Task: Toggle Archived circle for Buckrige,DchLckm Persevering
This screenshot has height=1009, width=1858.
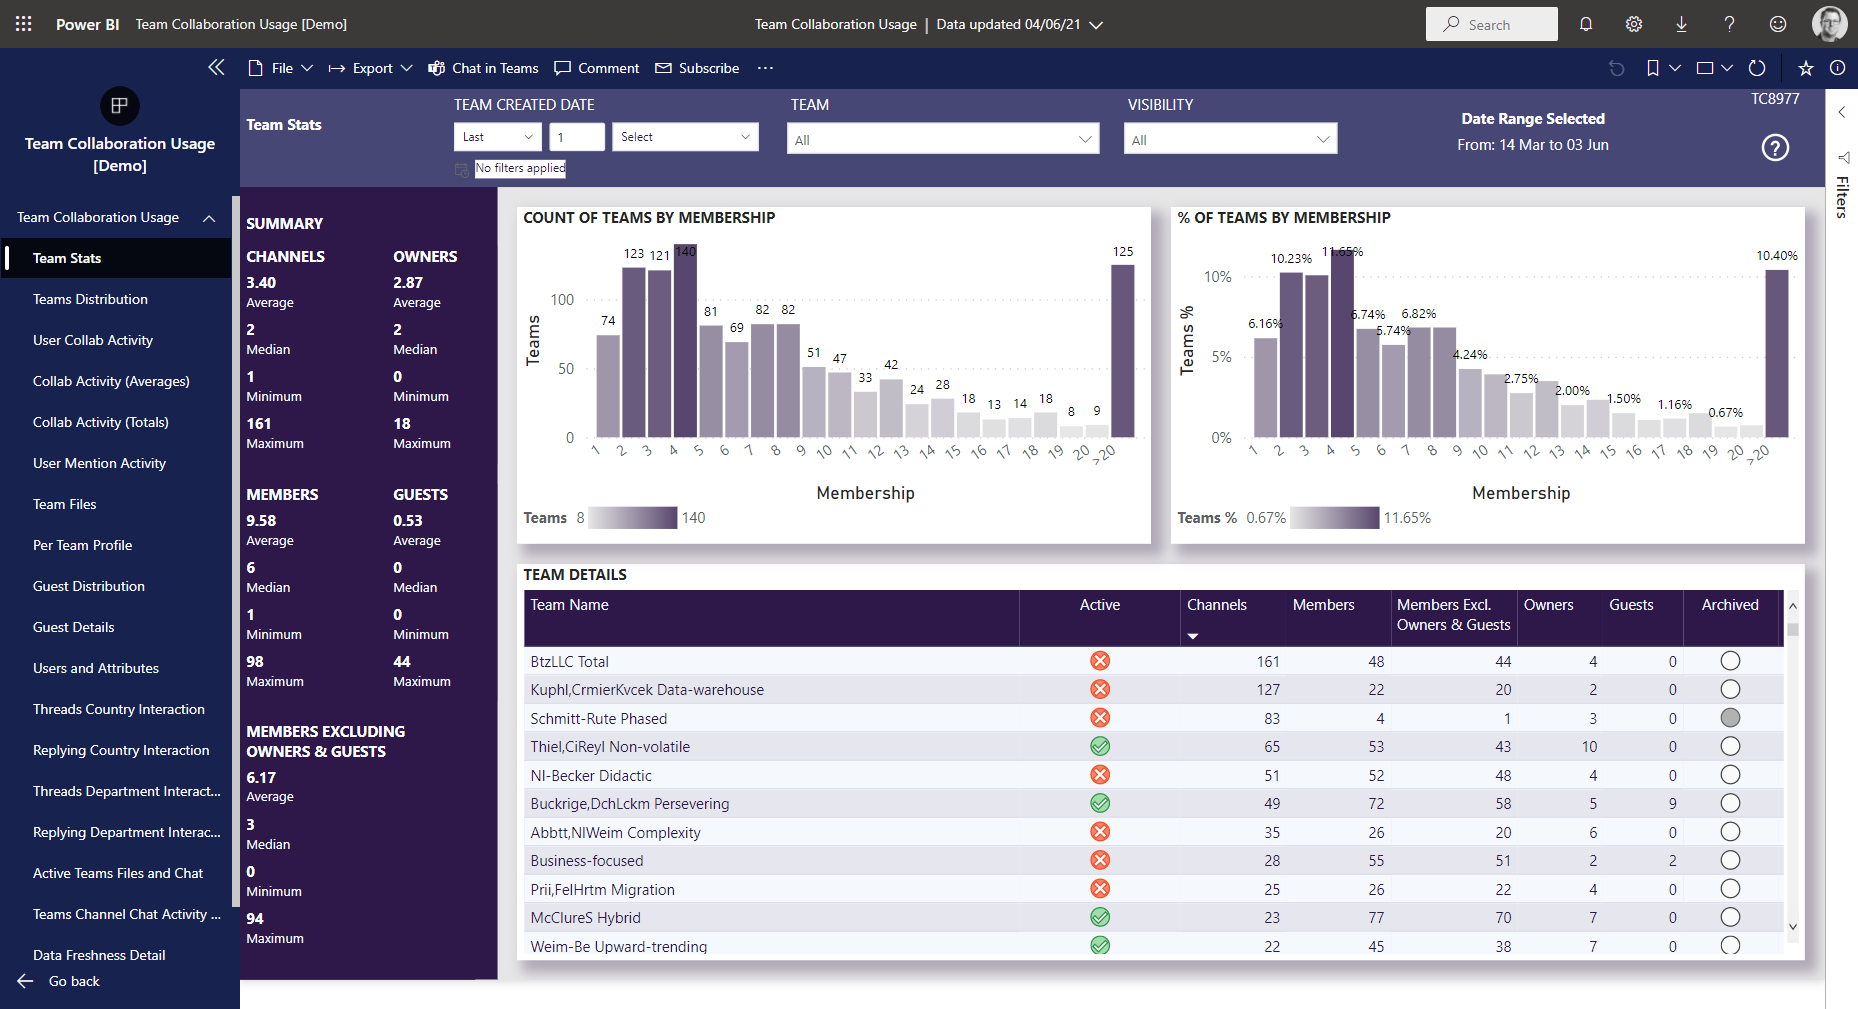Action: click(x=1731, y=803)
